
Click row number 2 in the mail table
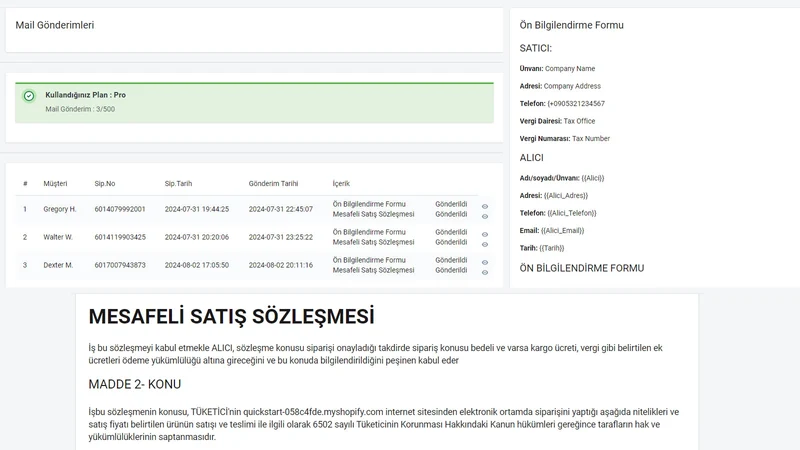[x=24, y=237]
